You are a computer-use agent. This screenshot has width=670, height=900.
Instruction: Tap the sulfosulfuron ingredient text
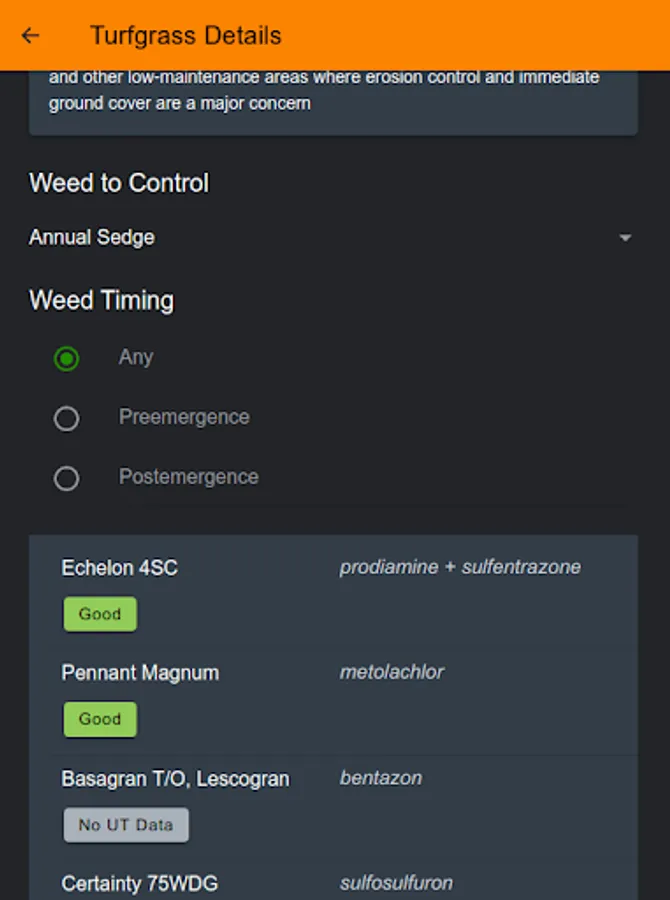click(x=396, y=882)
